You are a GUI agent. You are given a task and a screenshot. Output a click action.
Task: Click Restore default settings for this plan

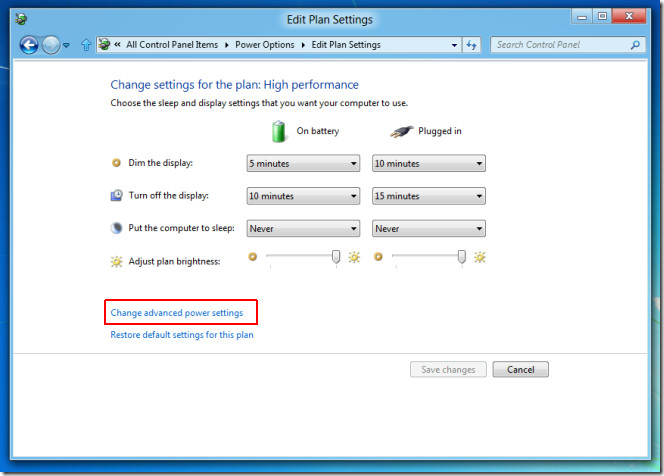click(x=182, y=335)
